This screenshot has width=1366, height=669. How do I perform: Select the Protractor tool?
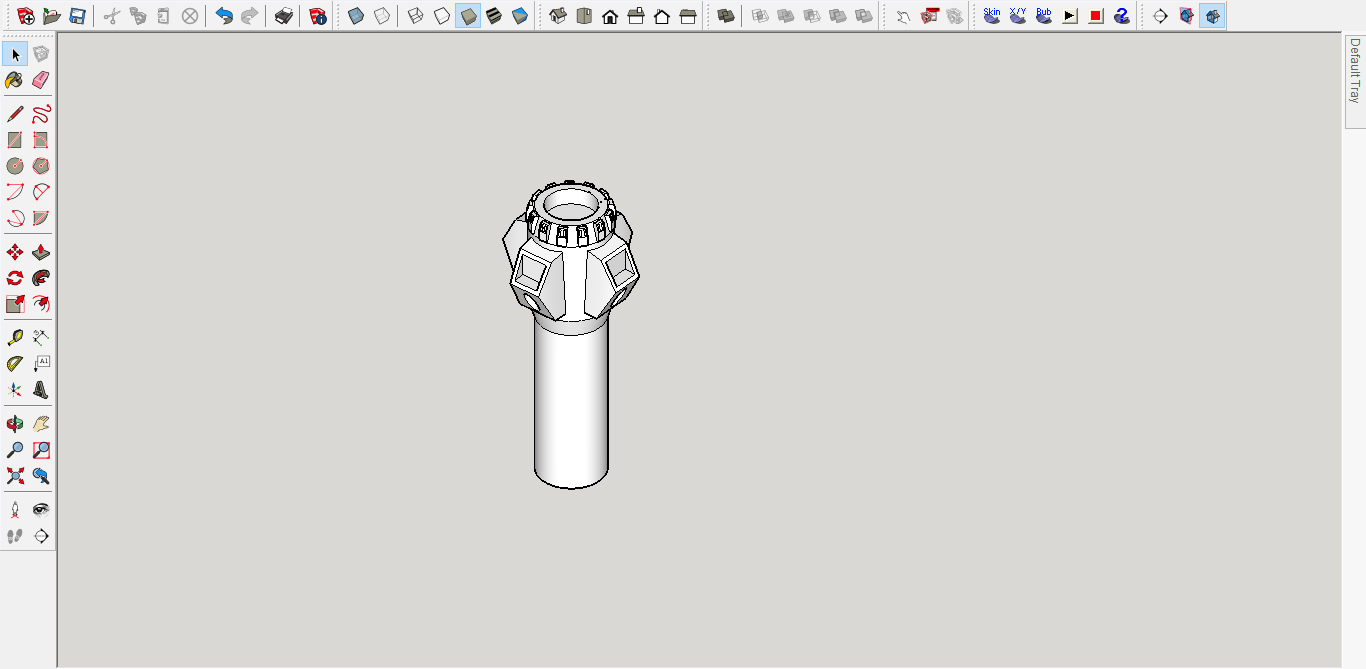click(x=15, y=364)
